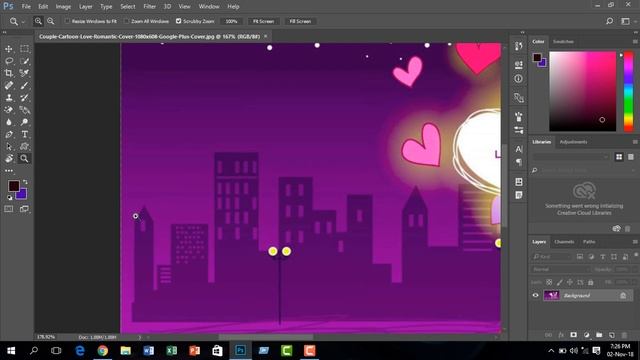640x360 pixels.
Task: Toggle libraries grid view icon
Action: (619, 157)
